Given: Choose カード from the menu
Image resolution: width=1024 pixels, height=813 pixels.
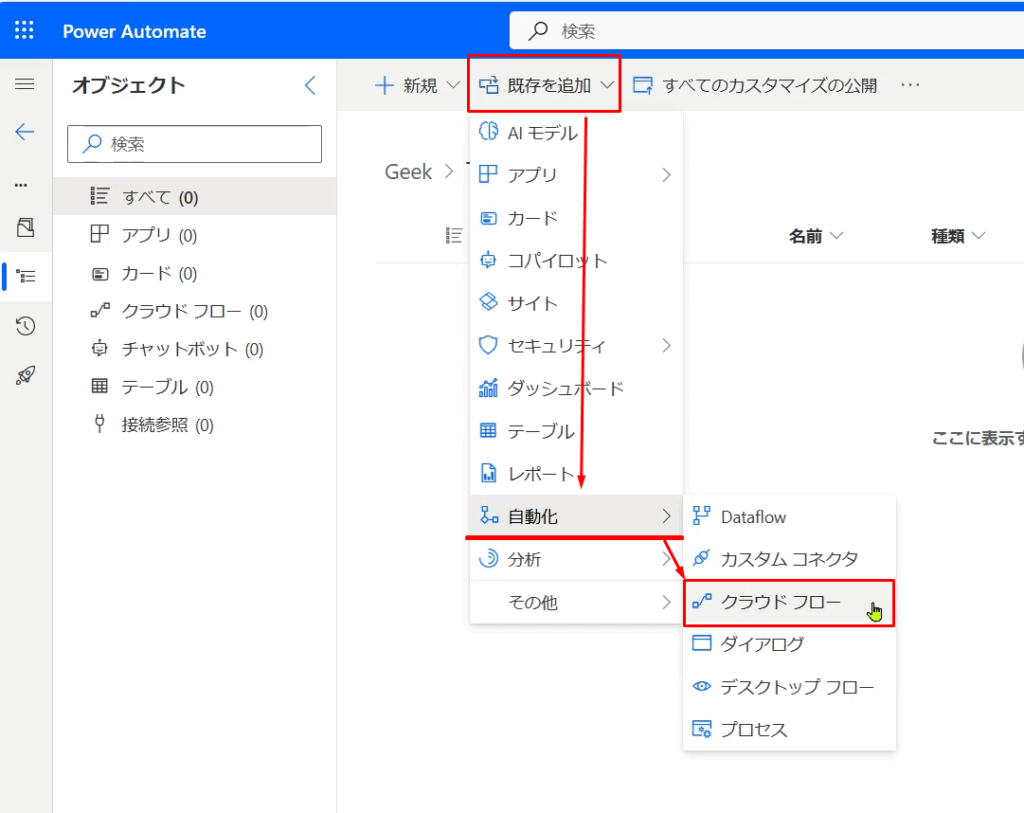Looking at the screenshot, I should [x=576, y=217].
